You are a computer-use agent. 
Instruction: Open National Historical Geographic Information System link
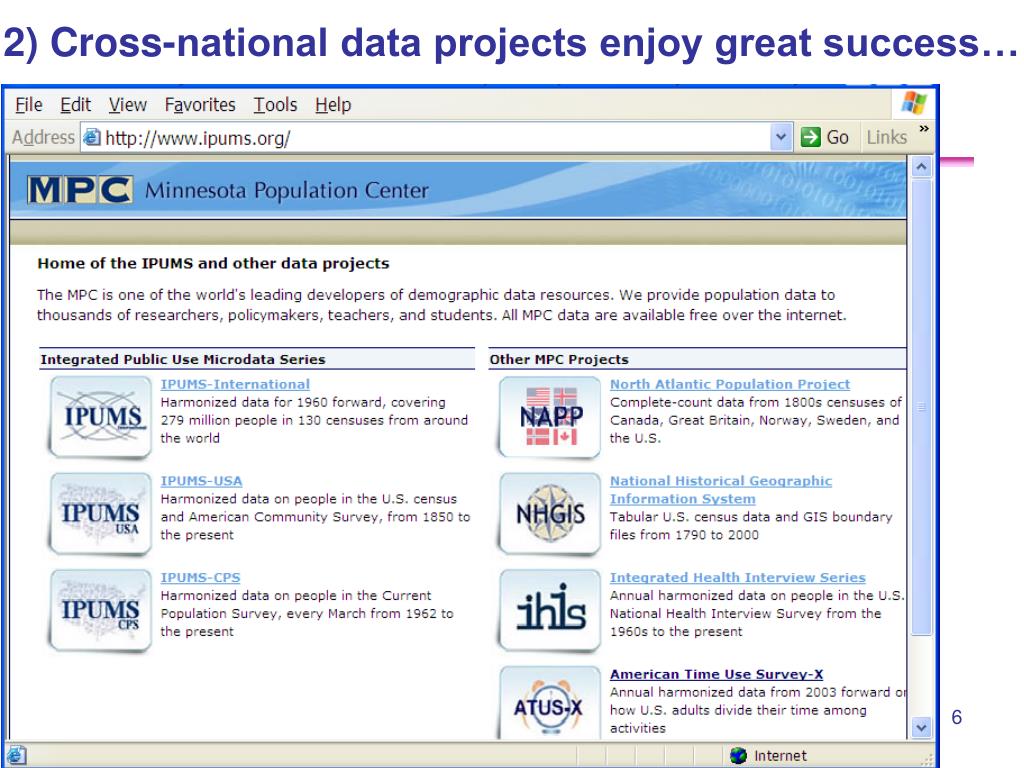721,490
